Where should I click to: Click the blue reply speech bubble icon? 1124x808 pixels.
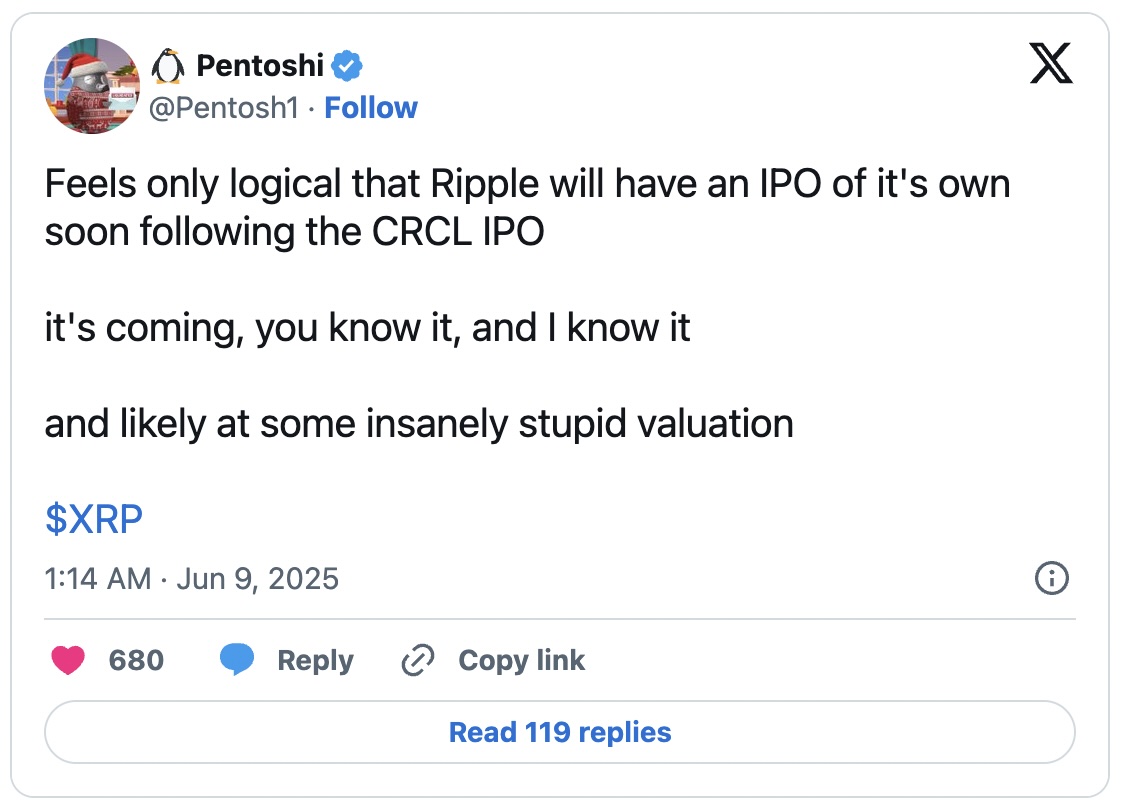pos(237,660)
